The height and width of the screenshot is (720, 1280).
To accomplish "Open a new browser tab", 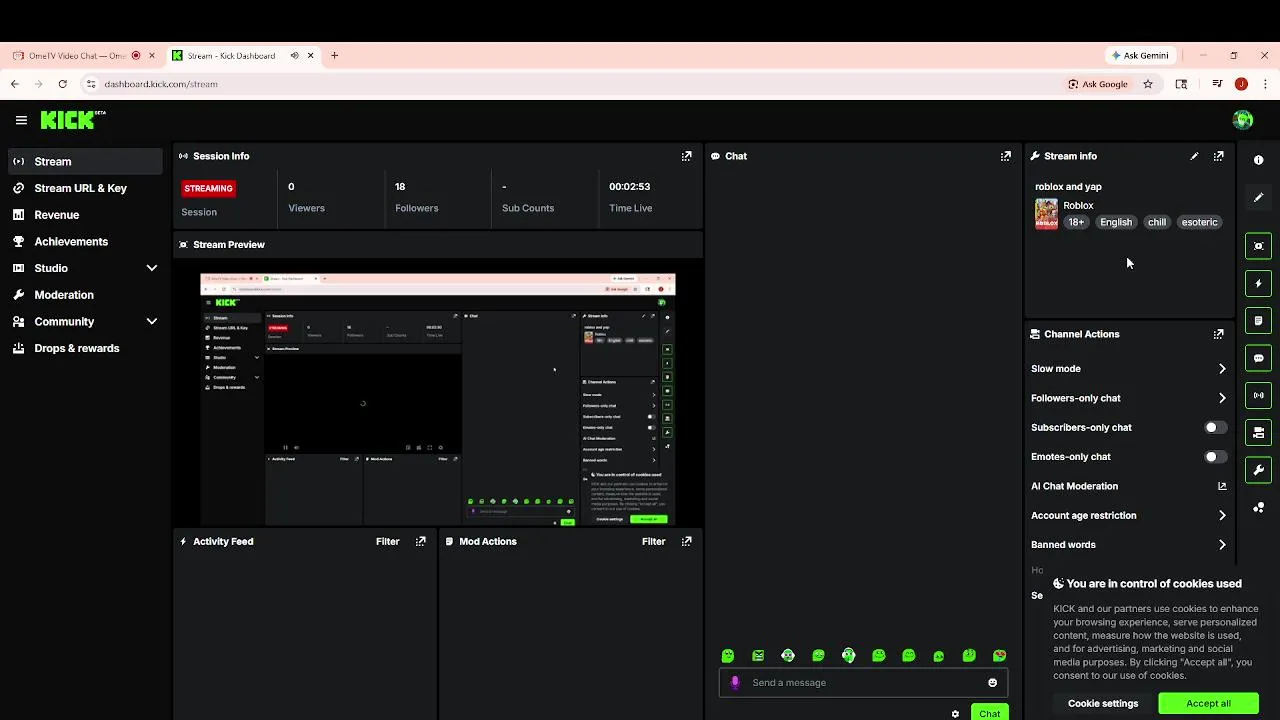I will pos(335,55).
